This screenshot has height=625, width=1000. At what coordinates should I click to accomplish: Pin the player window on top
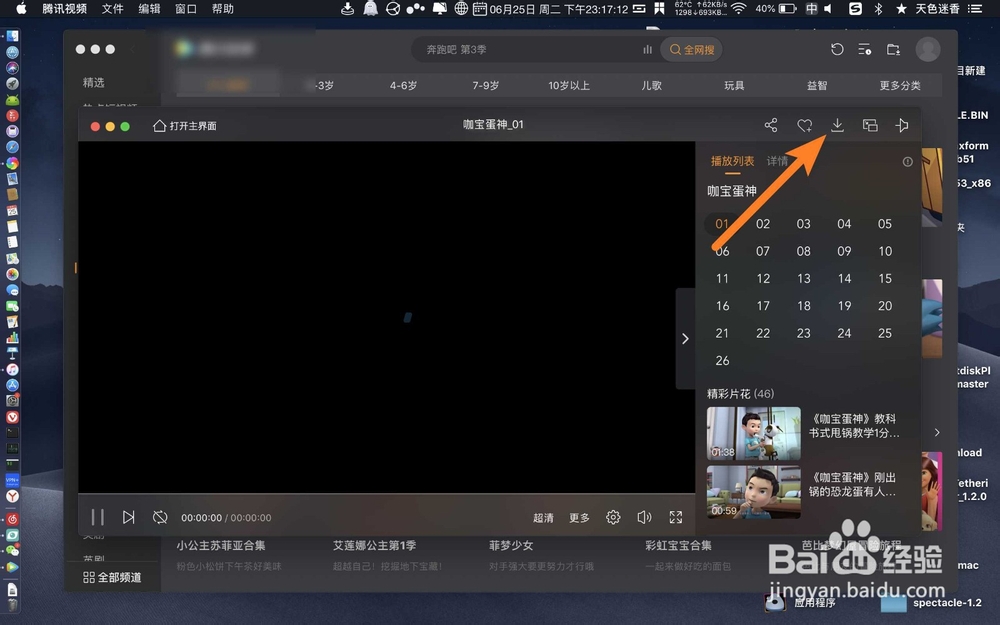pos(902,125)
